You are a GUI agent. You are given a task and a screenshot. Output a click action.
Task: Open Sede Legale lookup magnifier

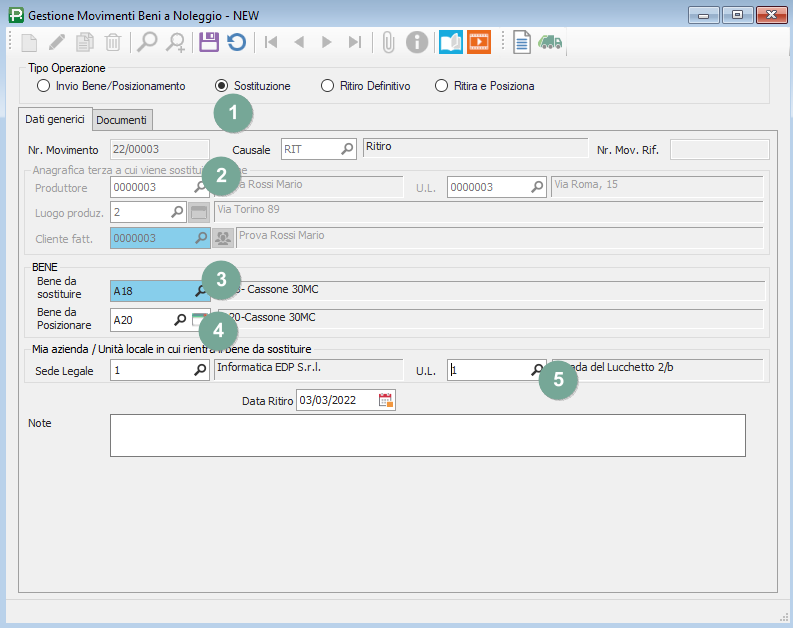200,370
